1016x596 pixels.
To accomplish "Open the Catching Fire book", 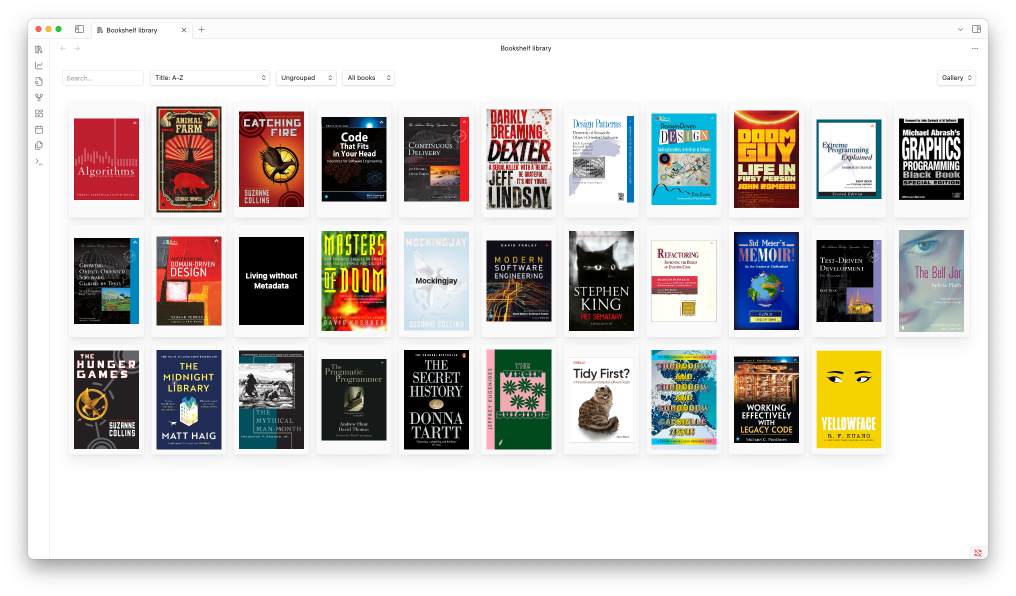I will (x=271, y=159).
